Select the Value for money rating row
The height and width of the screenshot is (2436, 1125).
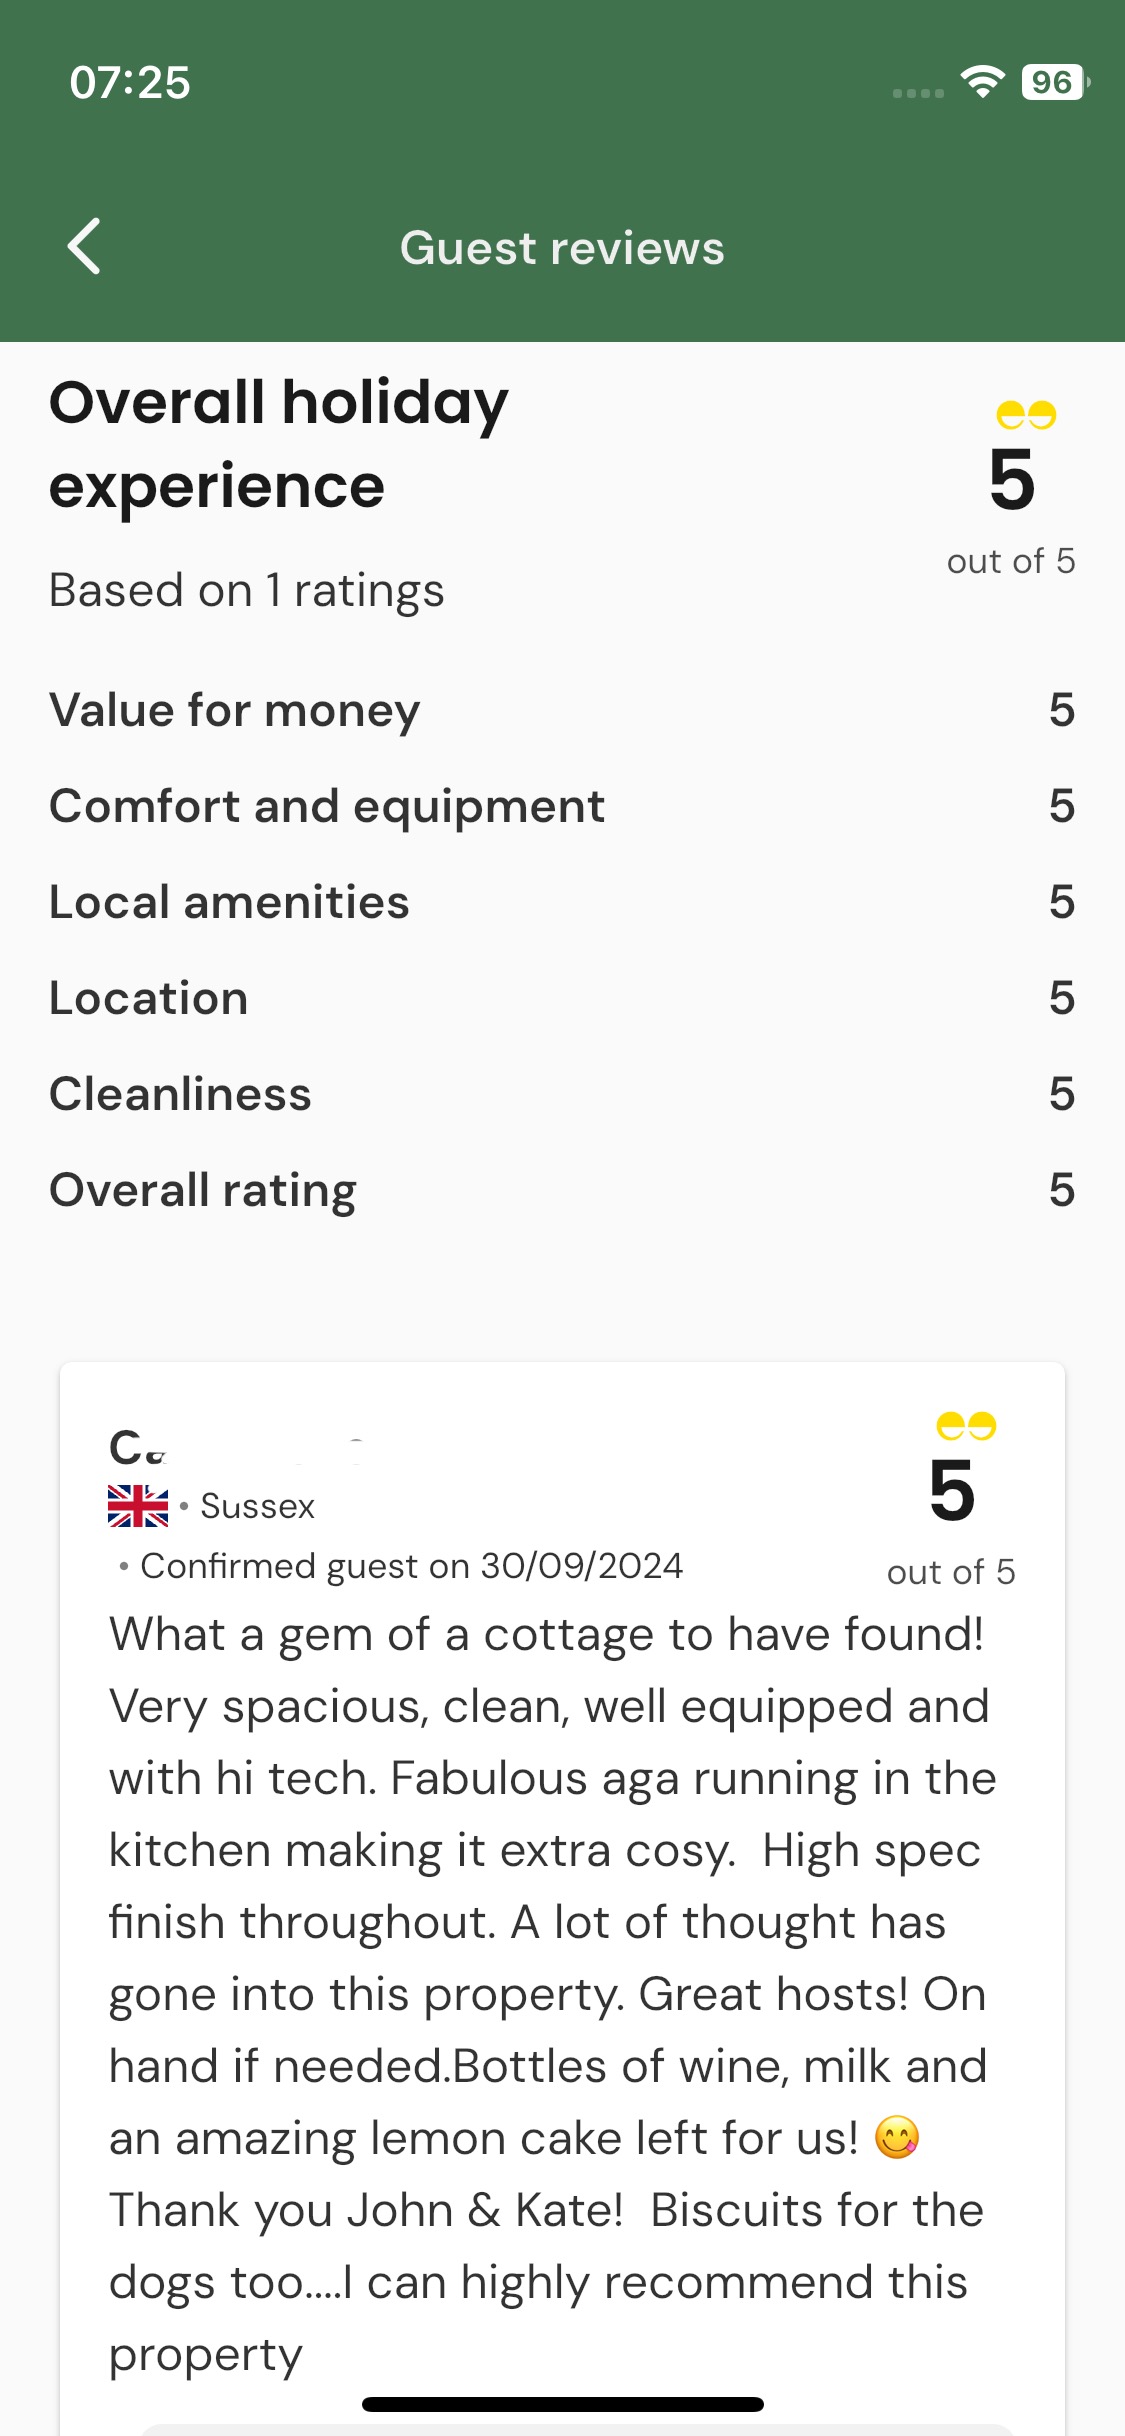click(562, 710)
